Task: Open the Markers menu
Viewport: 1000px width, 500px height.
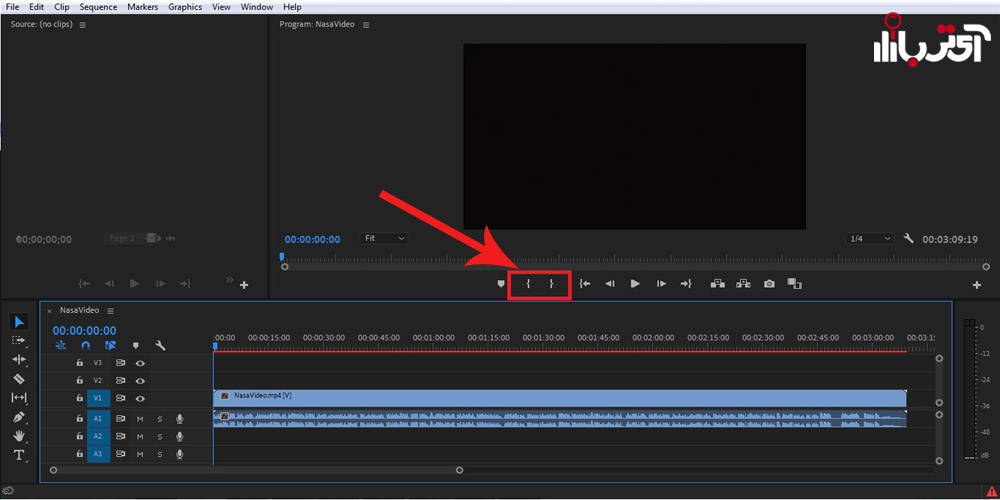Action: 142,7
